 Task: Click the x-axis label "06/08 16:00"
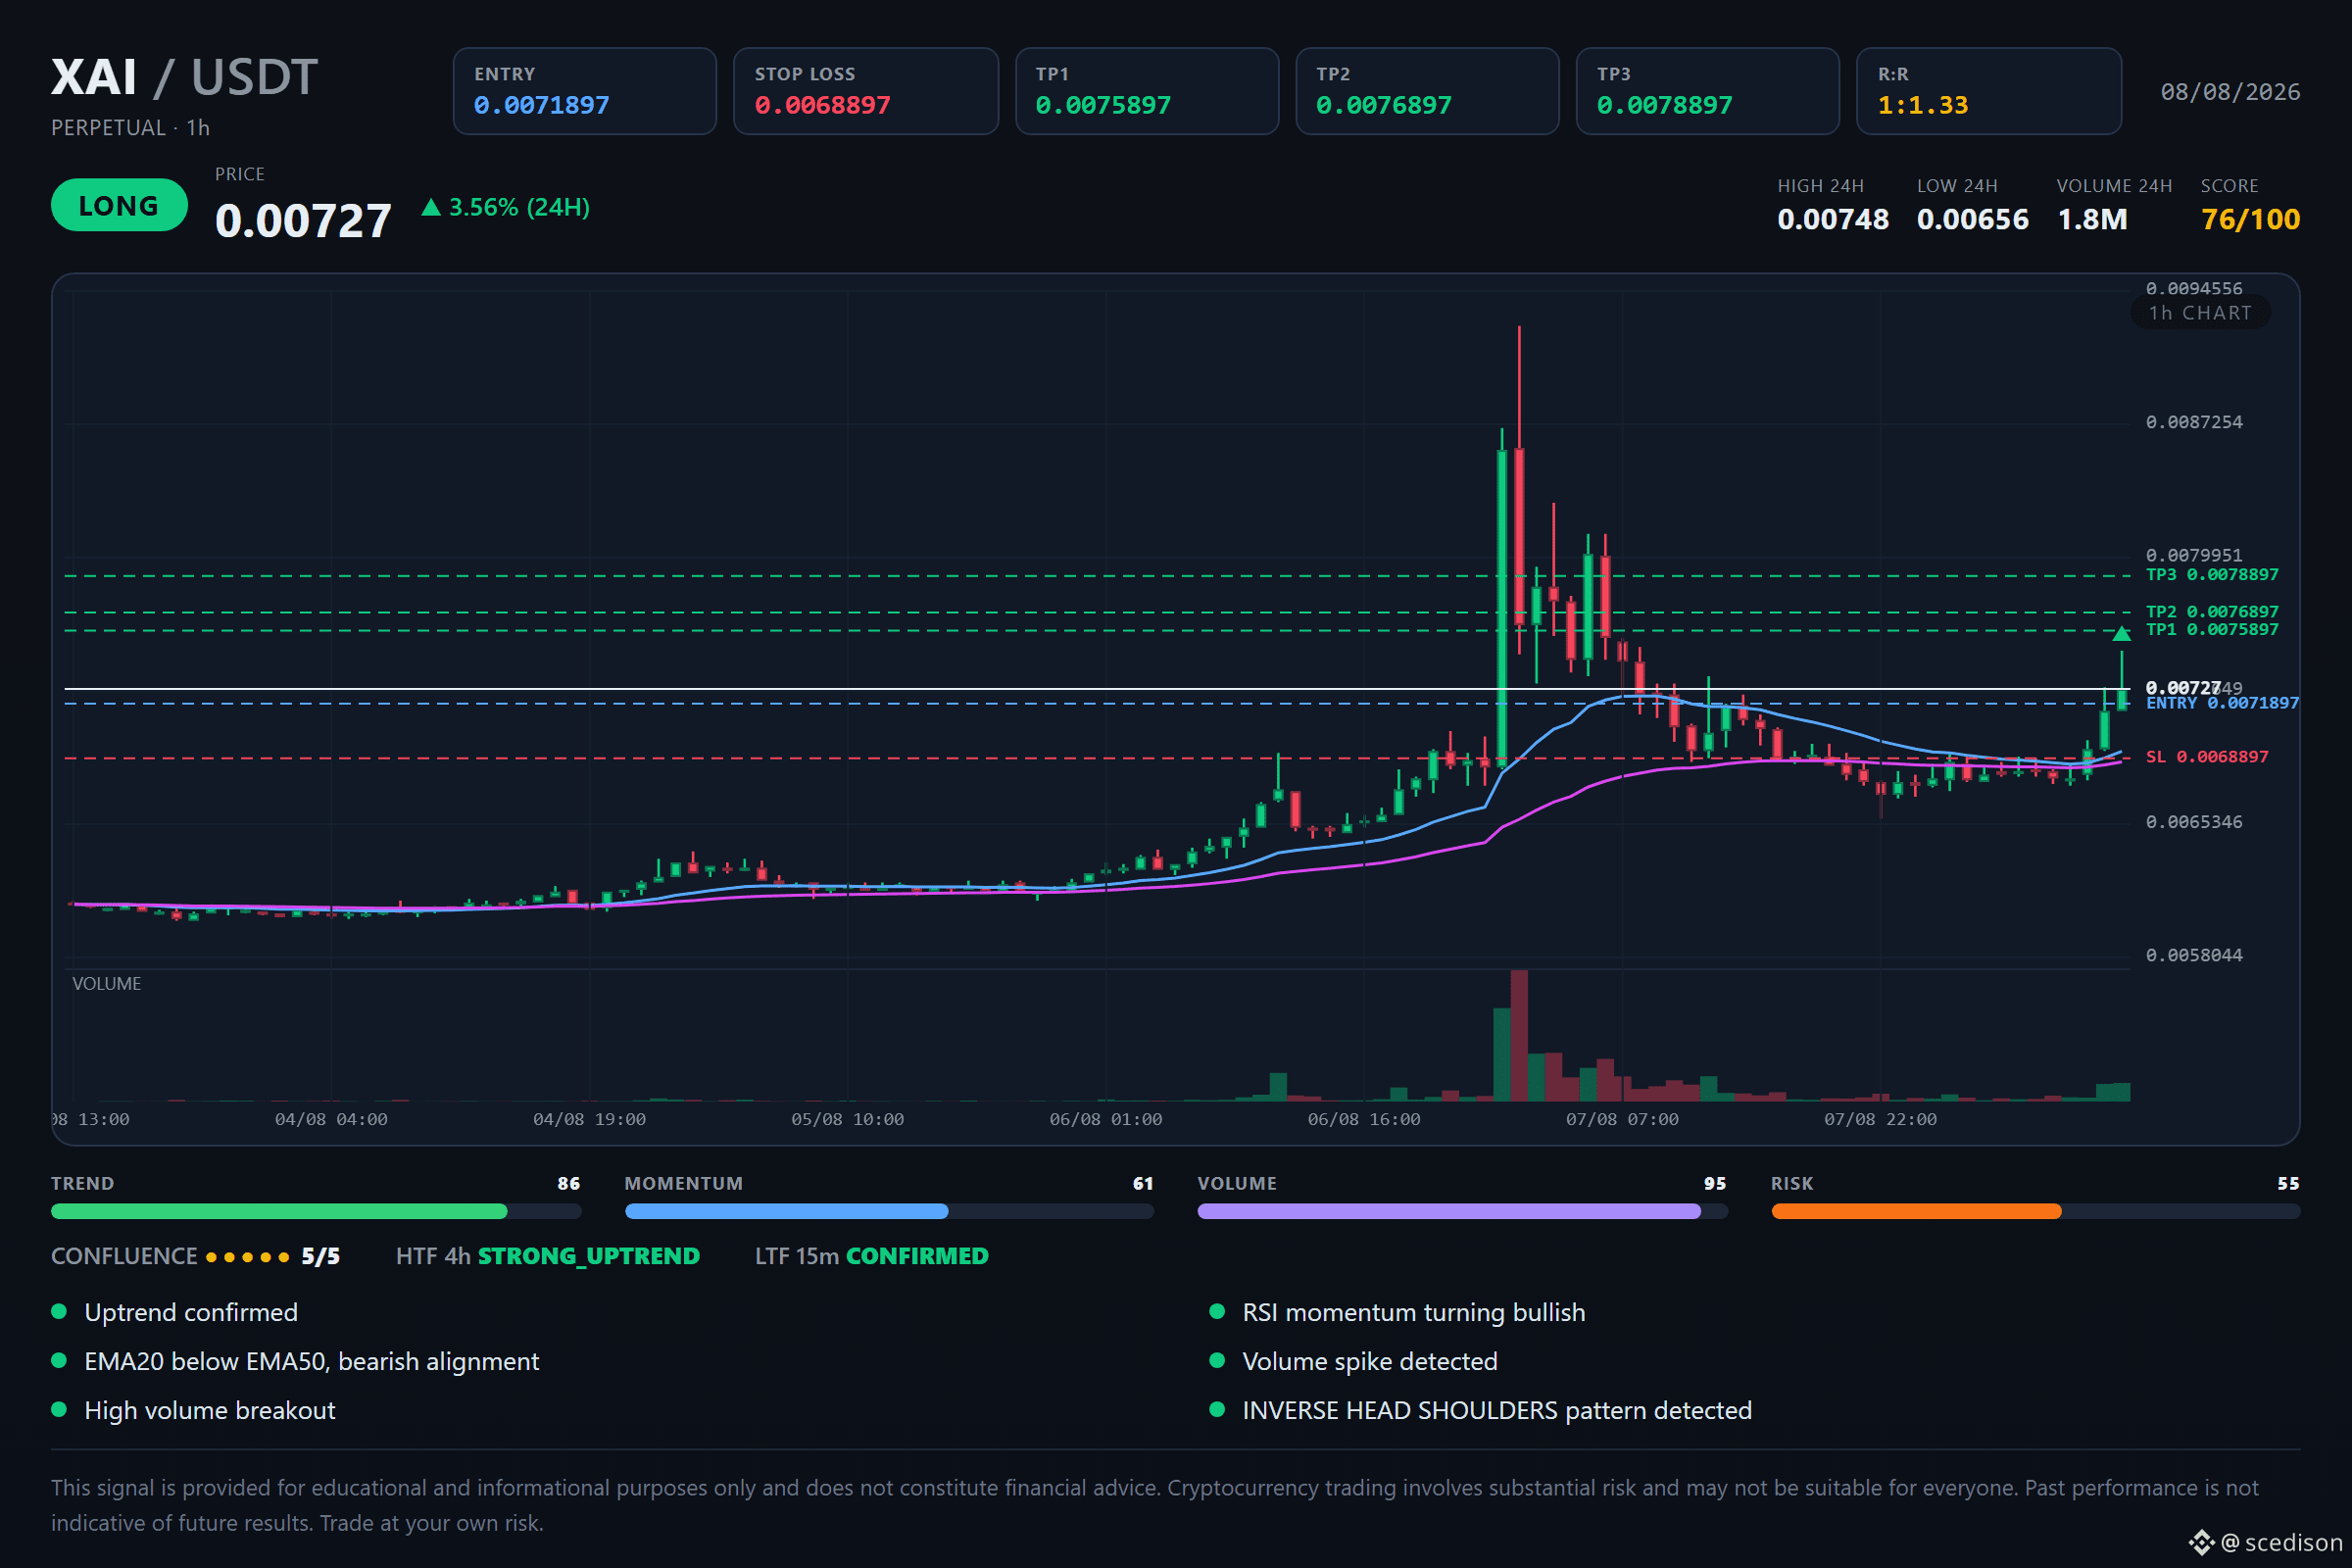(x=1364, y=1119)
